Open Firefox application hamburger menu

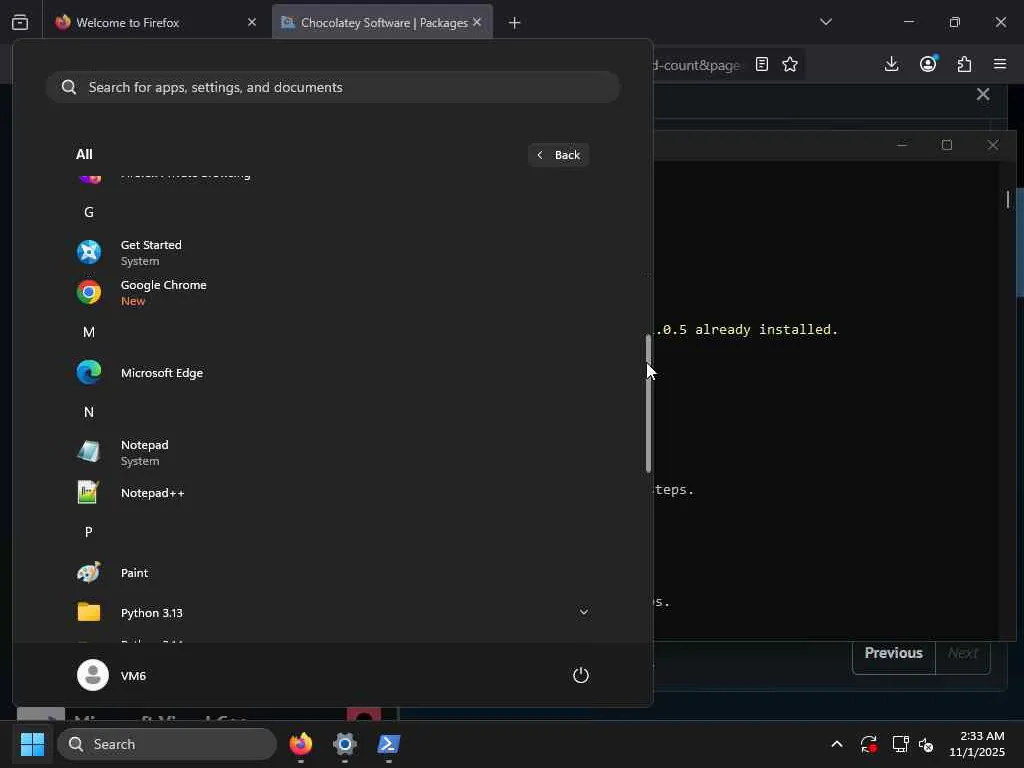pos(1000,64)
